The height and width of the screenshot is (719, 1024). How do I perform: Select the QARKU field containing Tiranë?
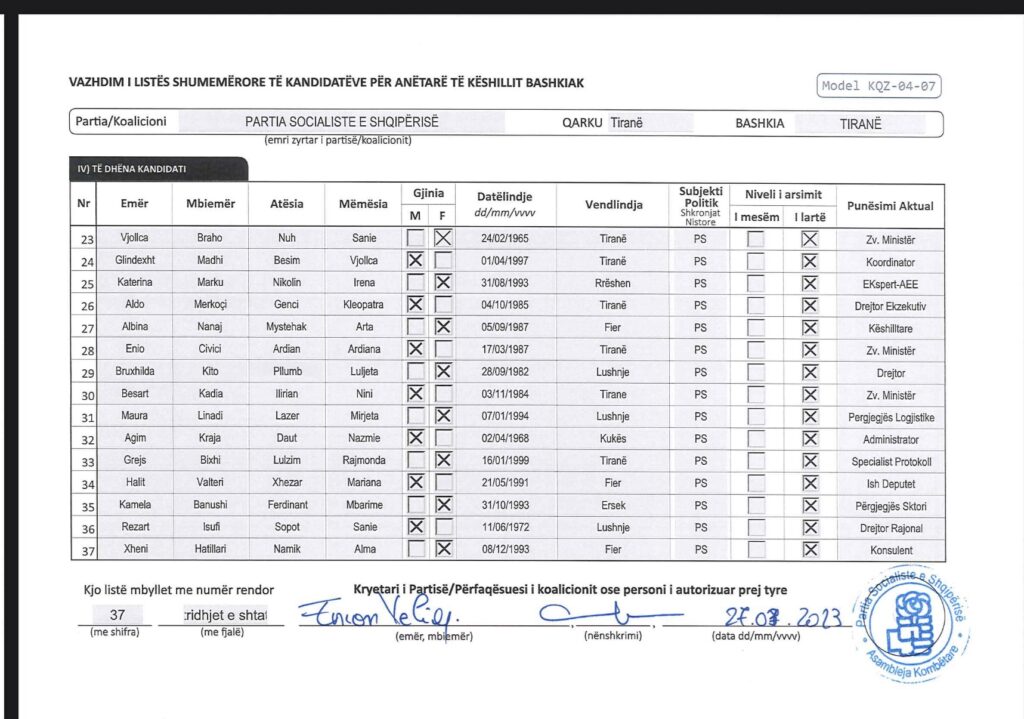[650, 123]
